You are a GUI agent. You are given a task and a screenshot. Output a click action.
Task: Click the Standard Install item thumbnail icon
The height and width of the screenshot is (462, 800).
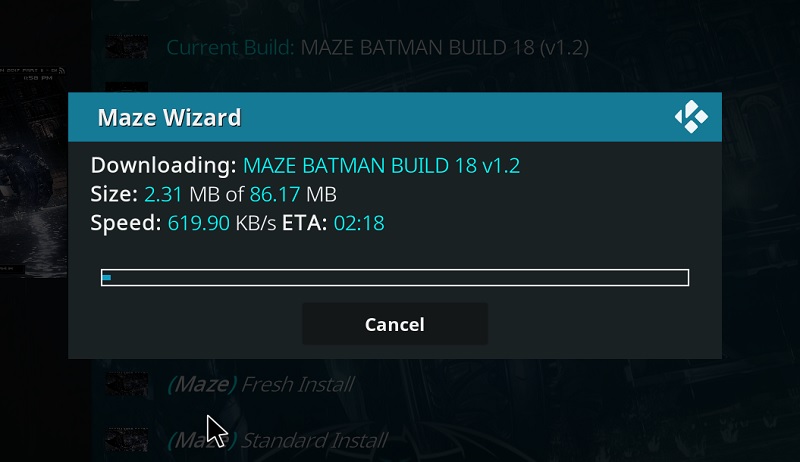pyautogui.click(x=127, y=440)
